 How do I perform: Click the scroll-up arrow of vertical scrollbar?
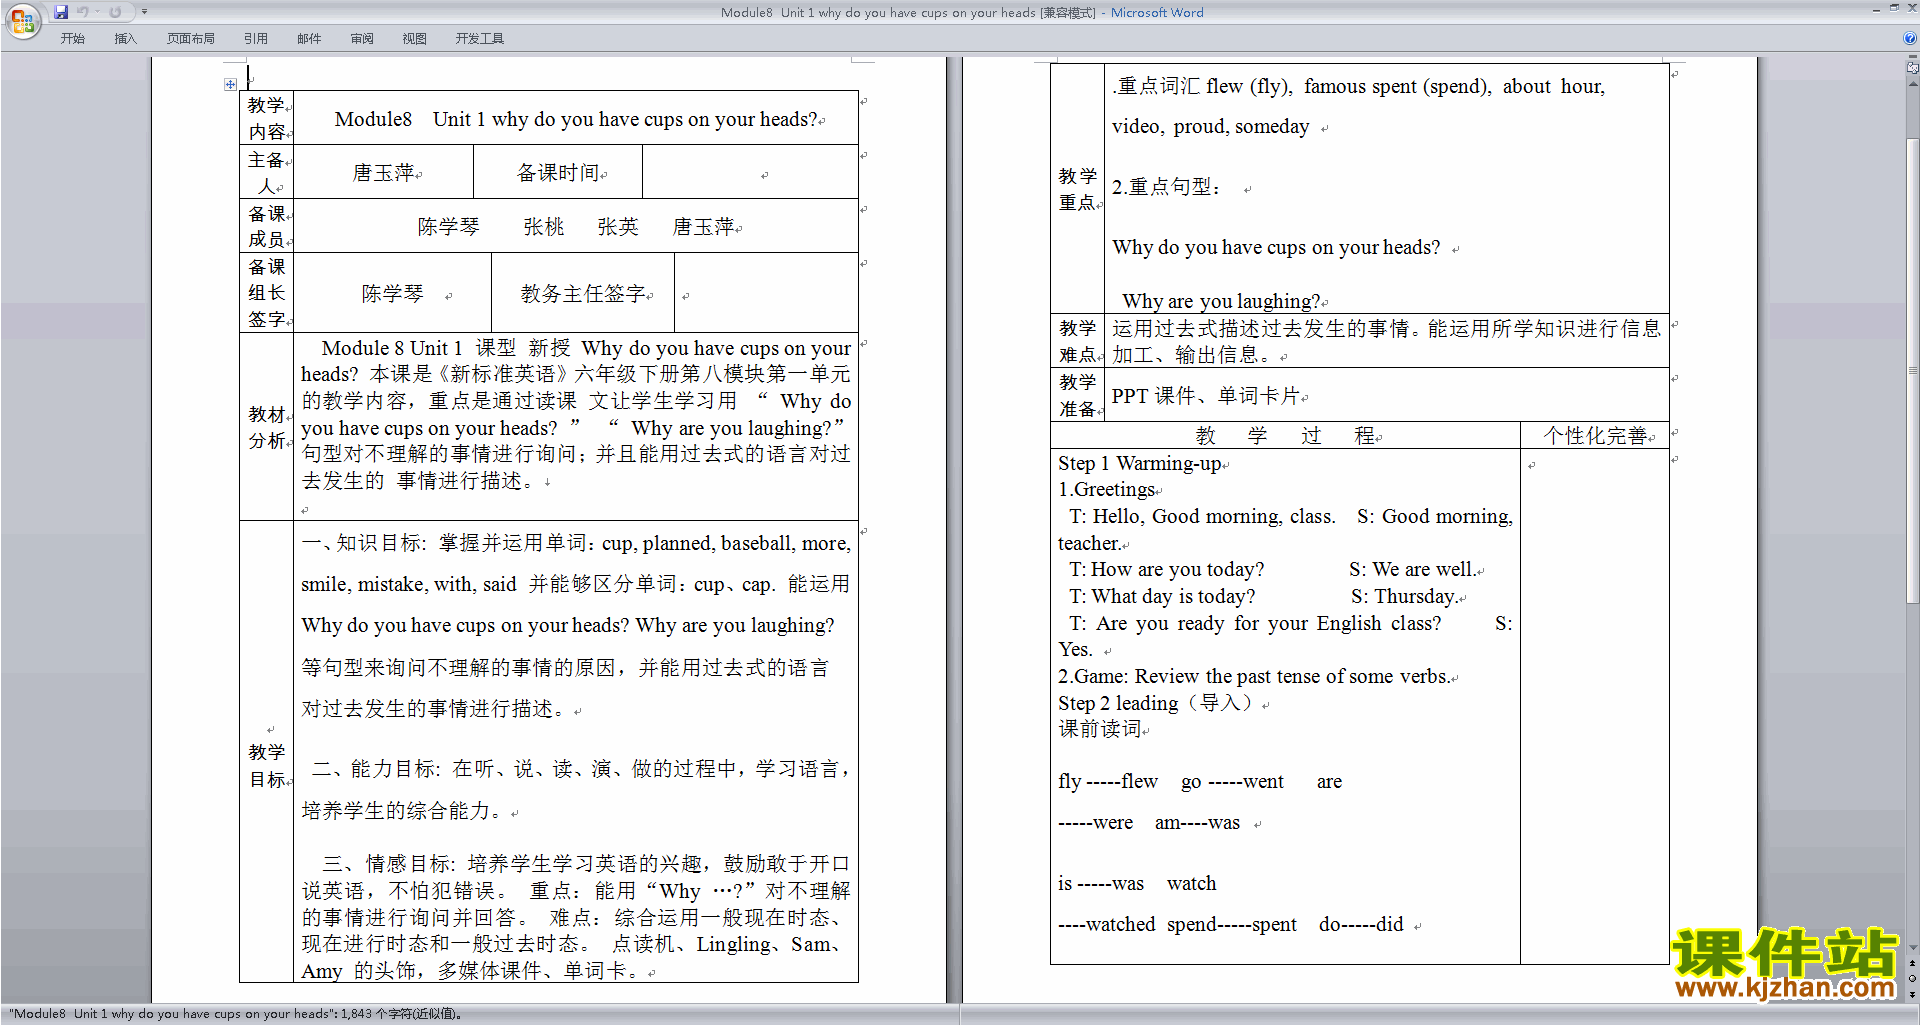[x=1913, y=83]
